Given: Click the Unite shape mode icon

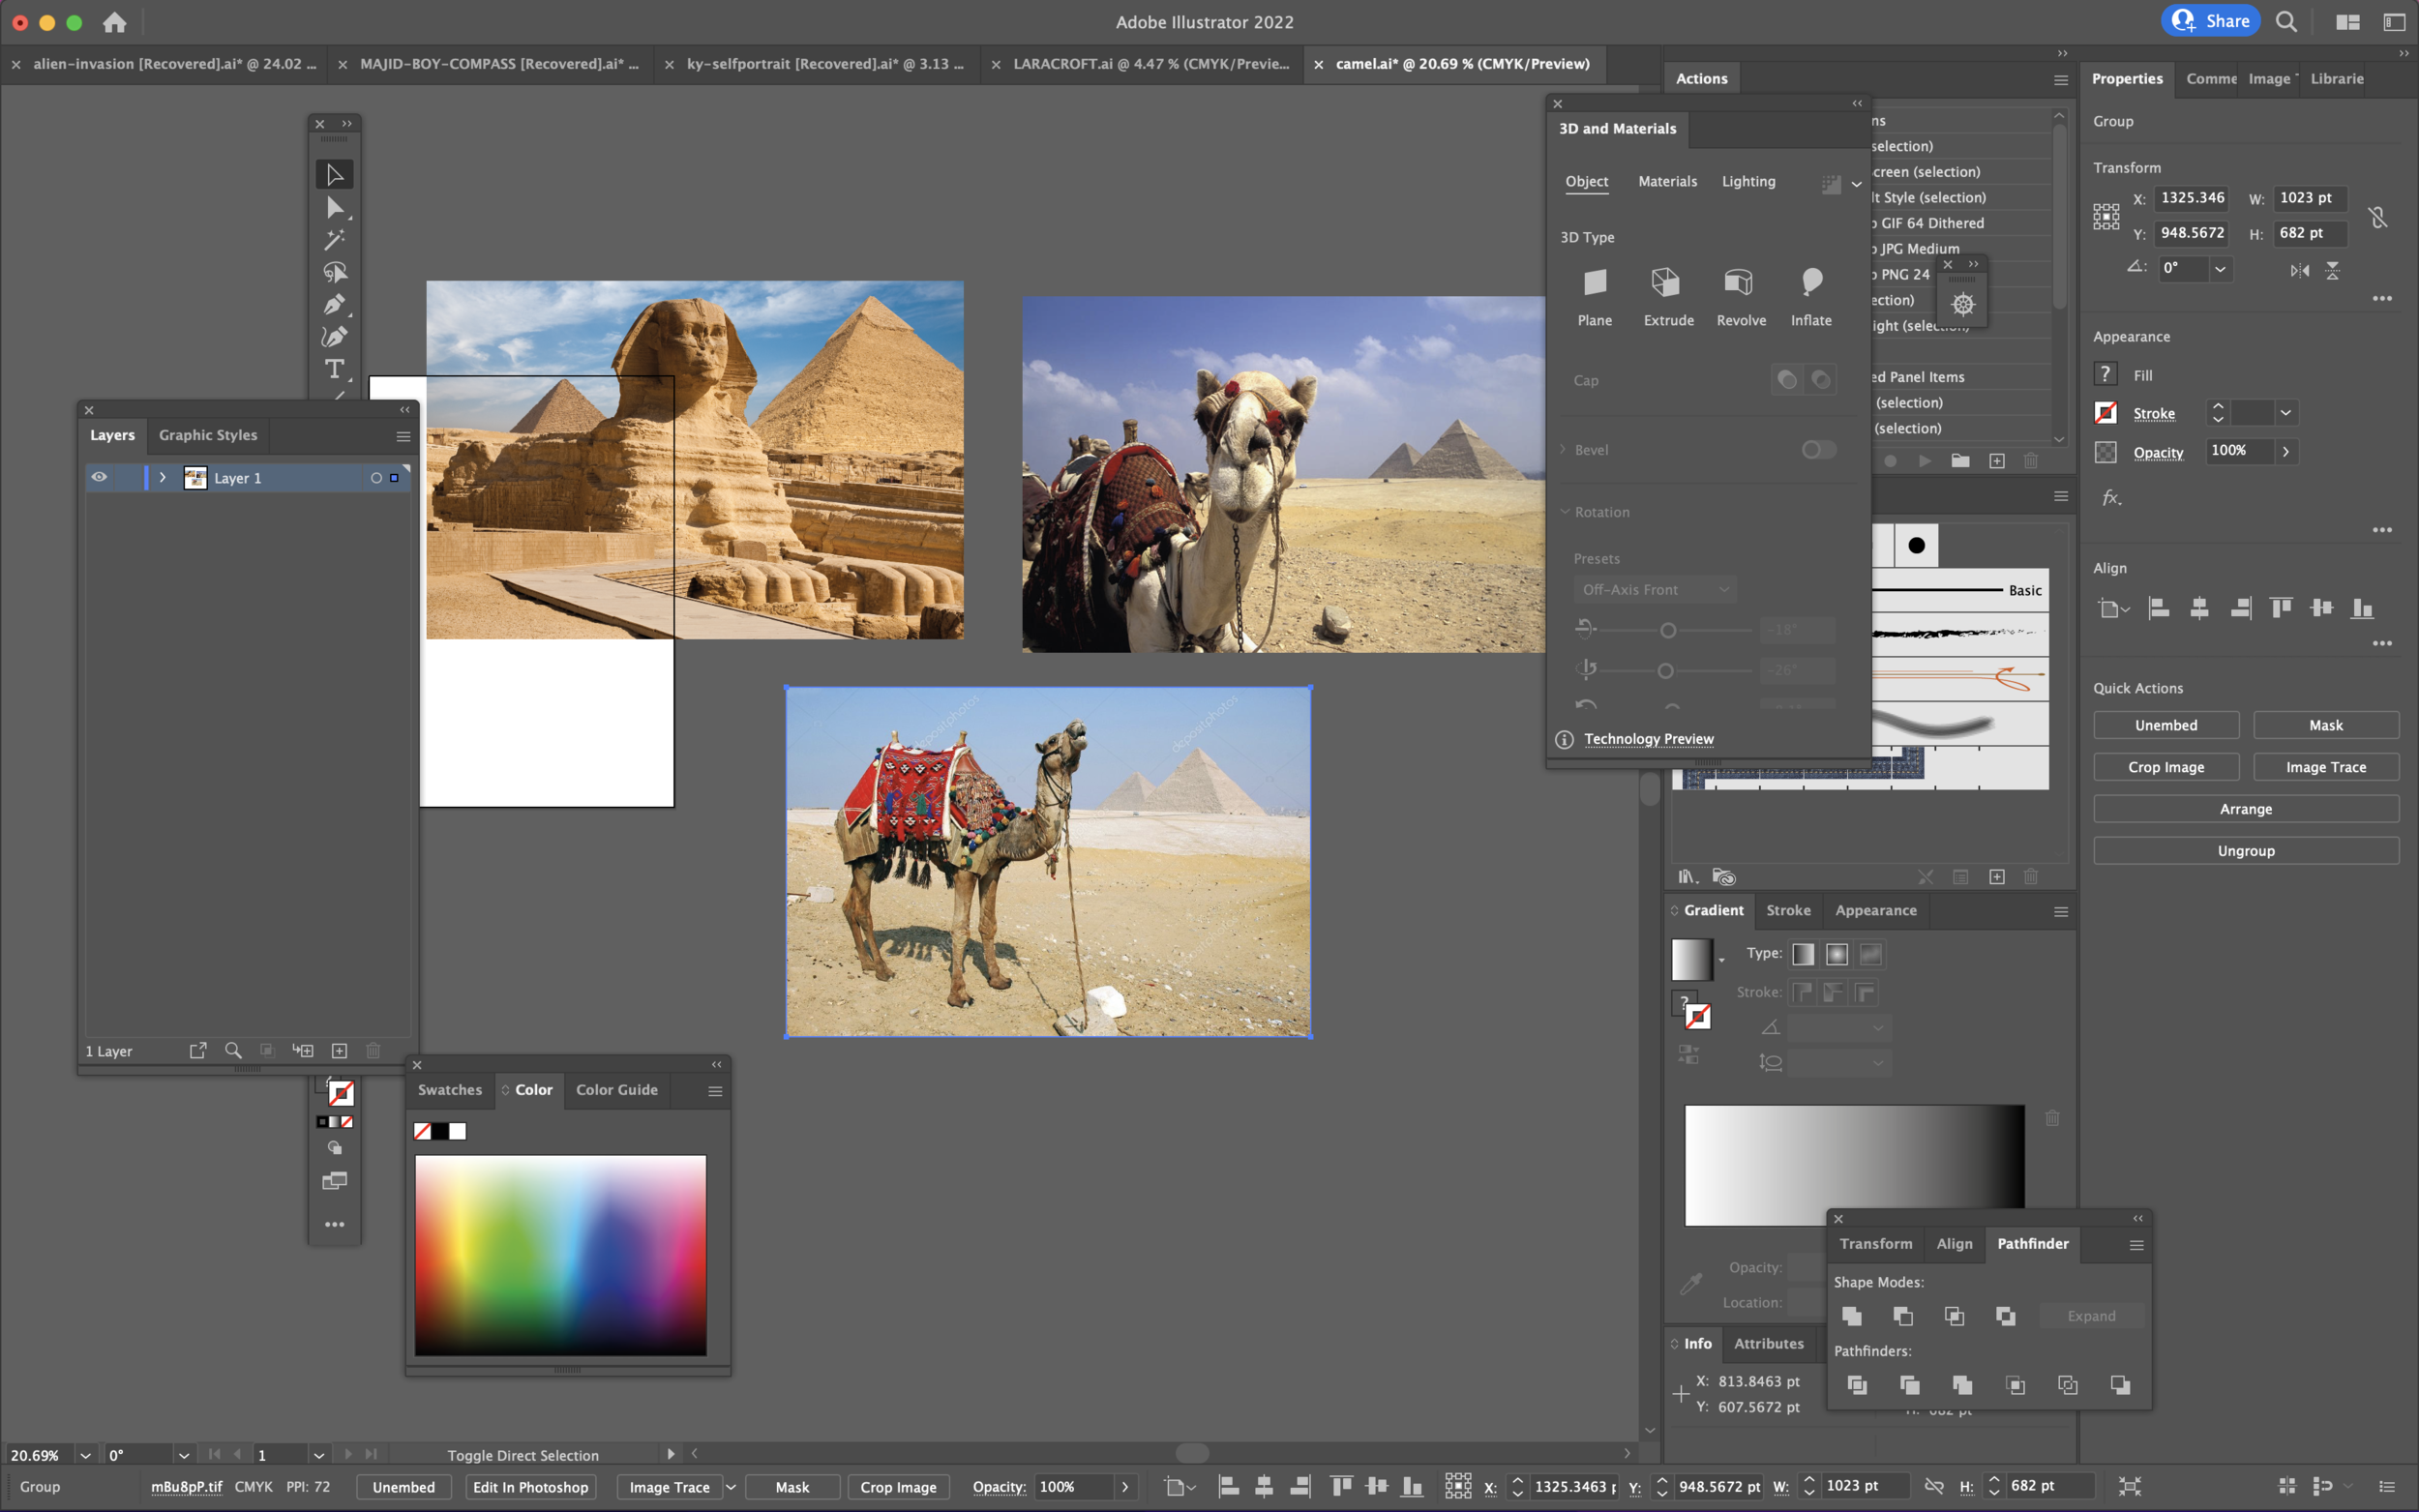Looking at the screenshot, I should coord(1852,1316).
